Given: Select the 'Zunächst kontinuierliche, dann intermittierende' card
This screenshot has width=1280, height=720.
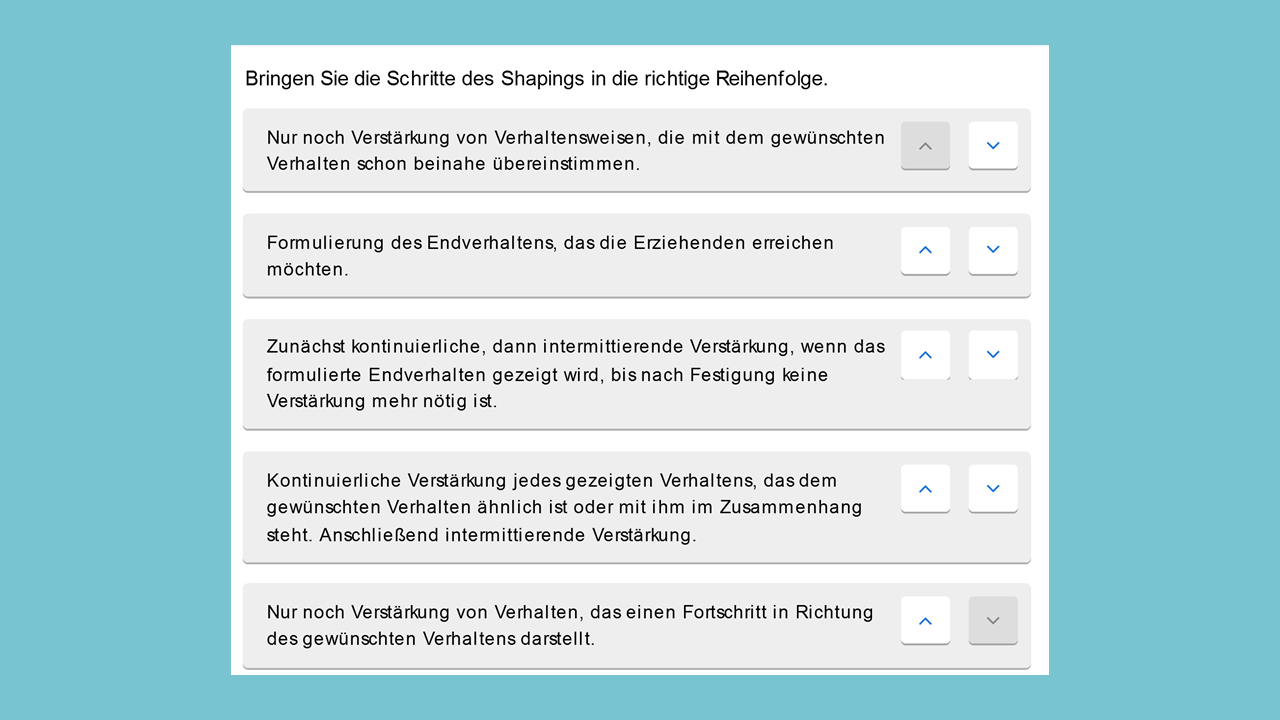Looking at the screenshot, I should (x=575, y=374).
